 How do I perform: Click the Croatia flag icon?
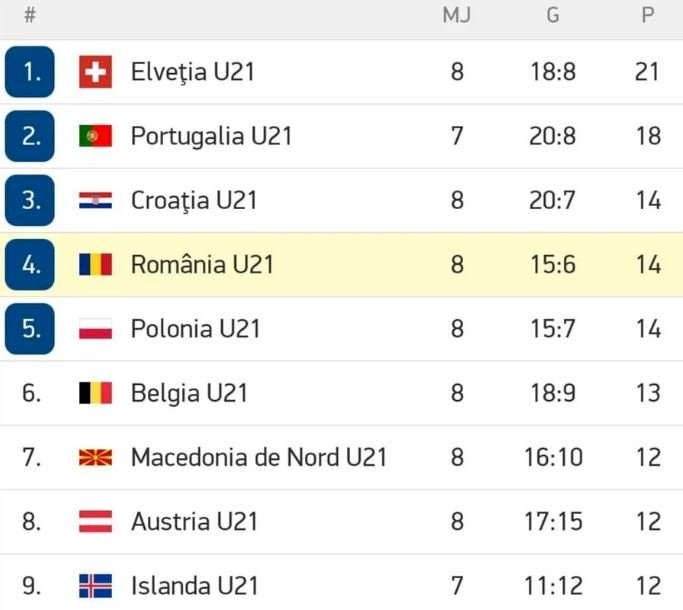(x=95, y=200)
